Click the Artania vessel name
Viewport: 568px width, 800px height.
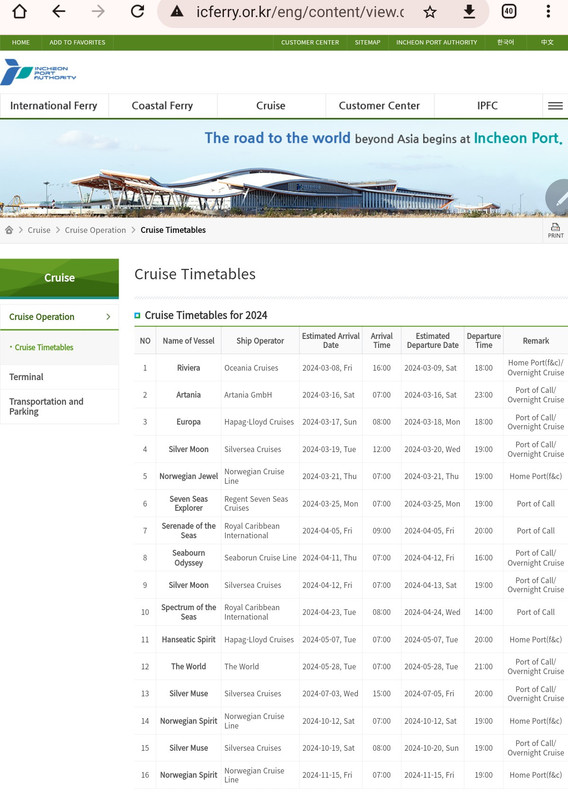pyautogui.click(x=188, y=395)
